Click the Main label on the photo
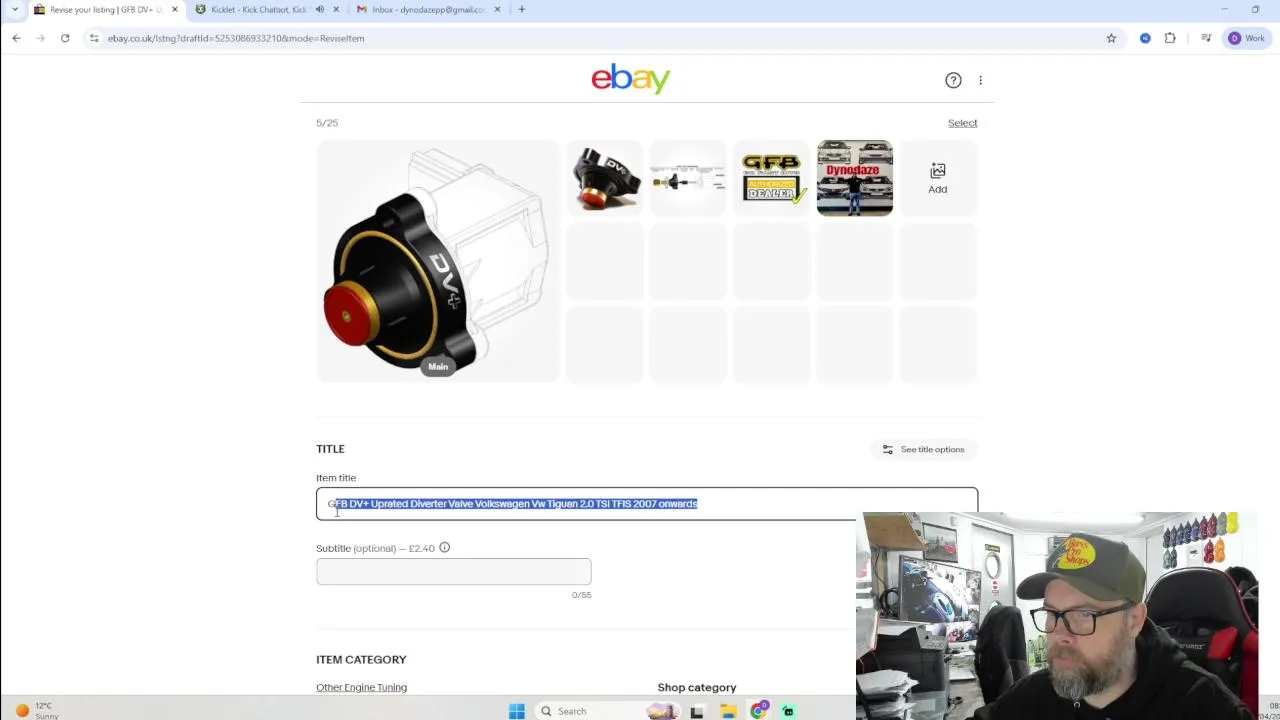The image size is (1280, 720). [x=438, y=367]
